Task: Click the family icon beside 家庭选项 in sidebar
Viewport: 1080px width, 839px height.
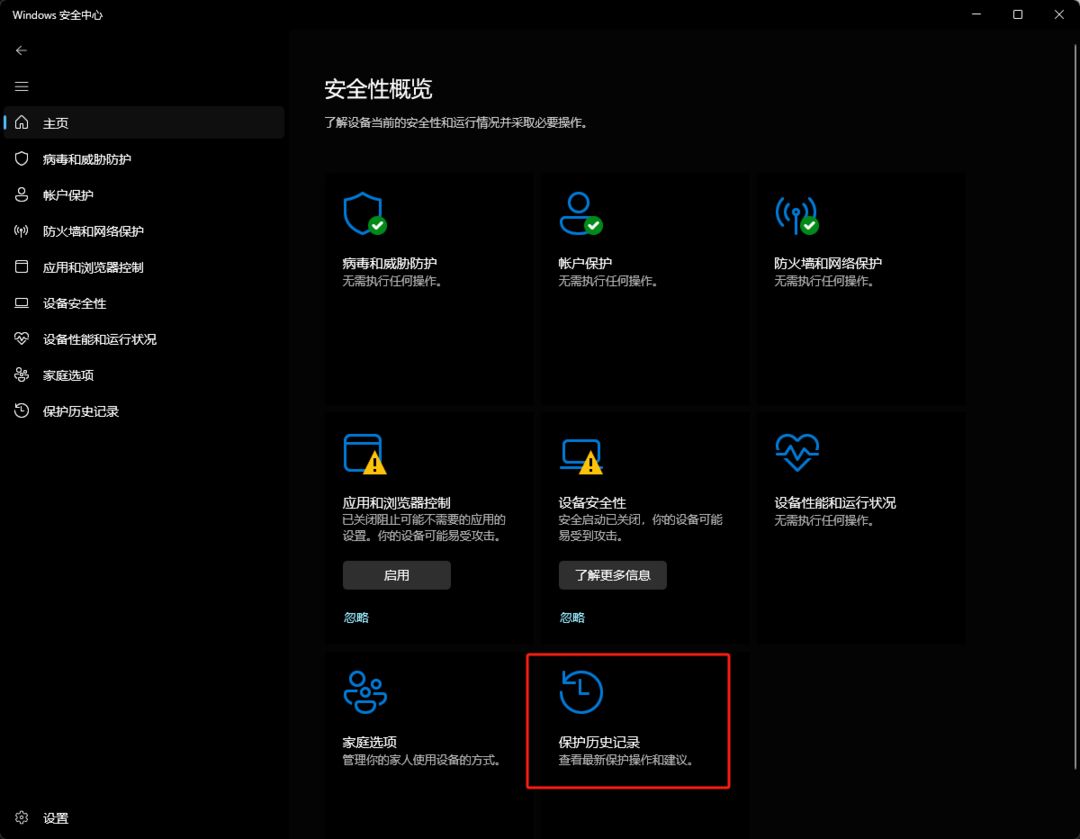Action: [x=21, y=375]
